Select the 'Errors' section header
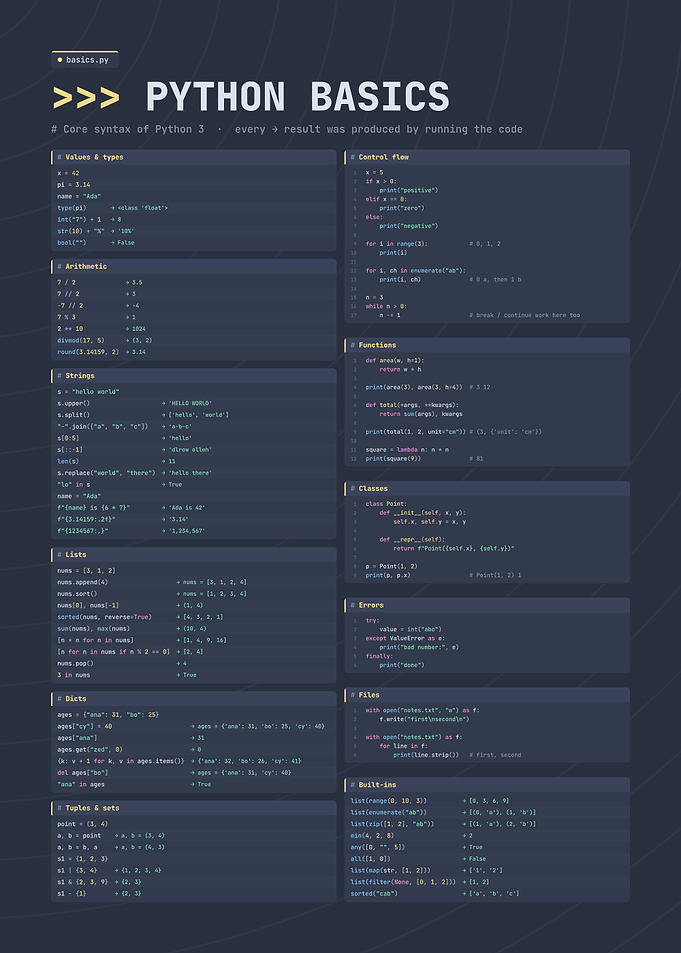 coord(487,605)
